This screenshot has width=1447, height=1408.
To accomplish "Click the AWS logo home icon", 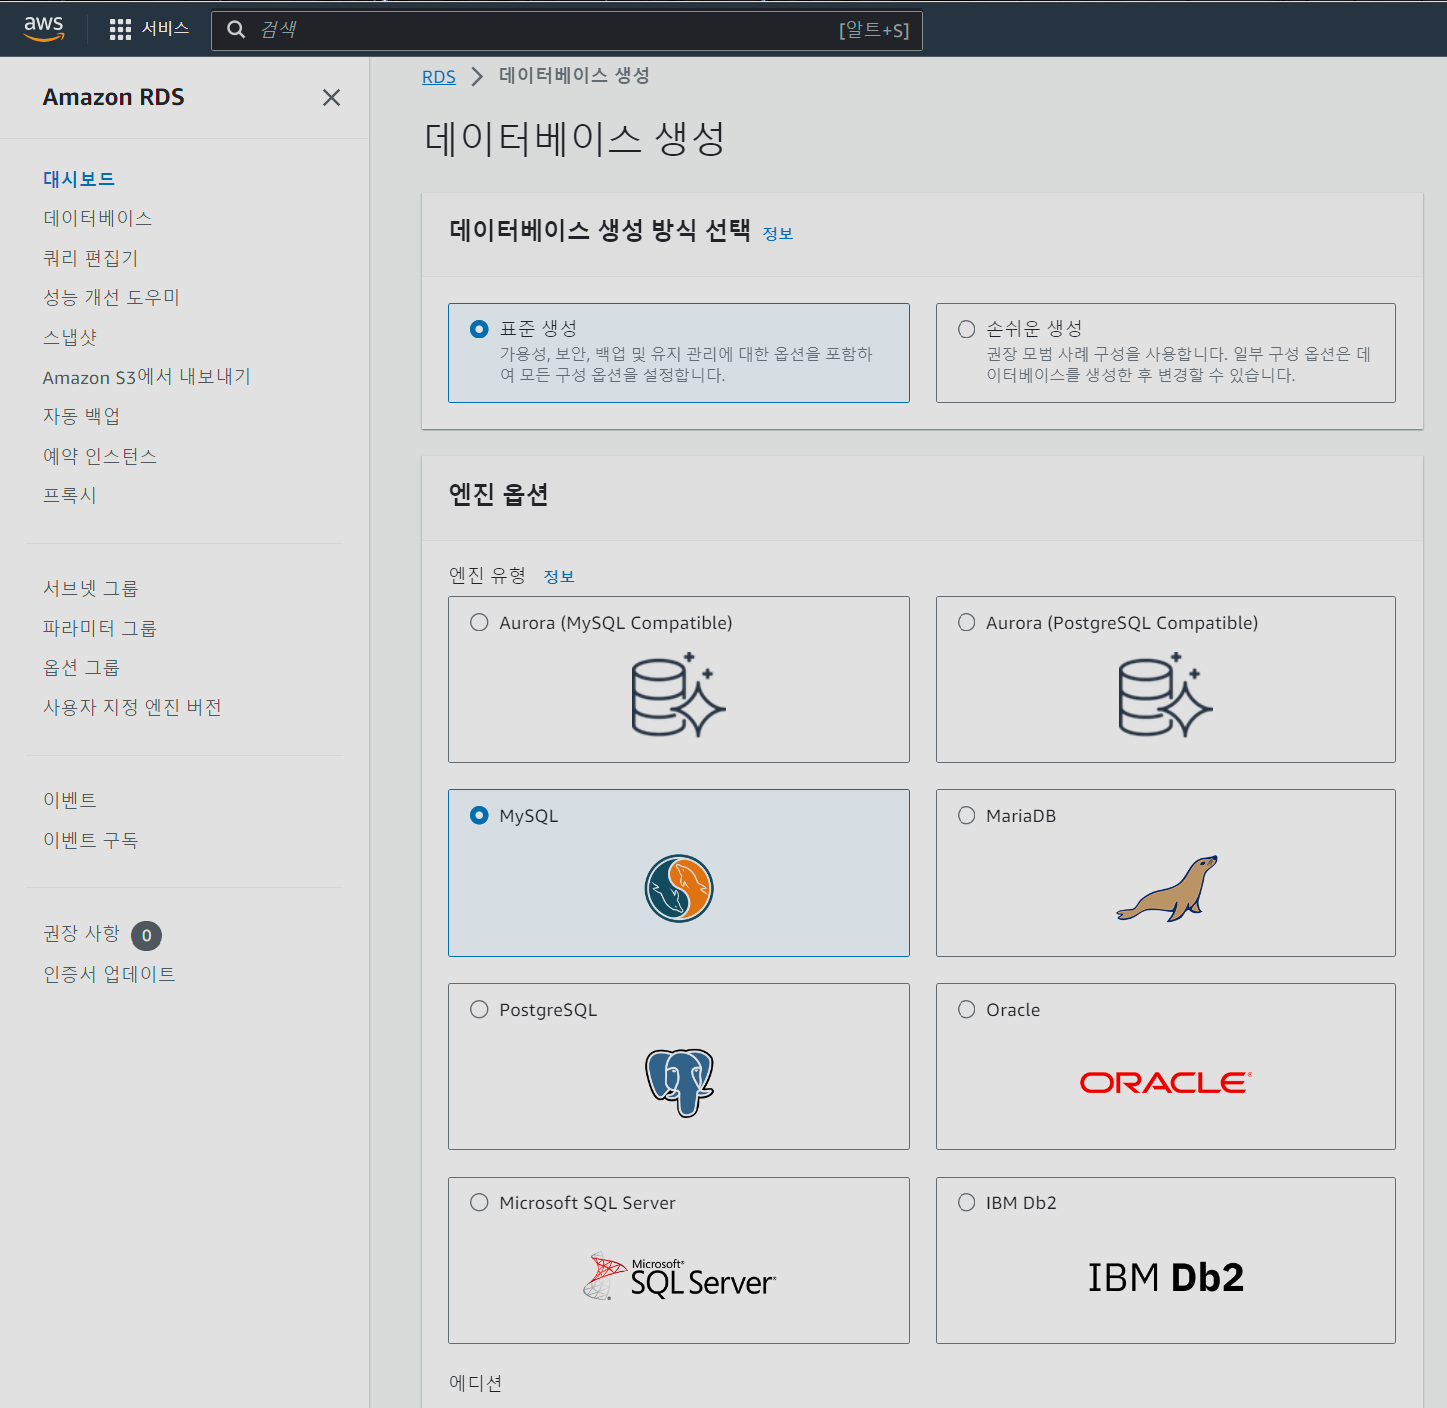I will click(44, 29).
